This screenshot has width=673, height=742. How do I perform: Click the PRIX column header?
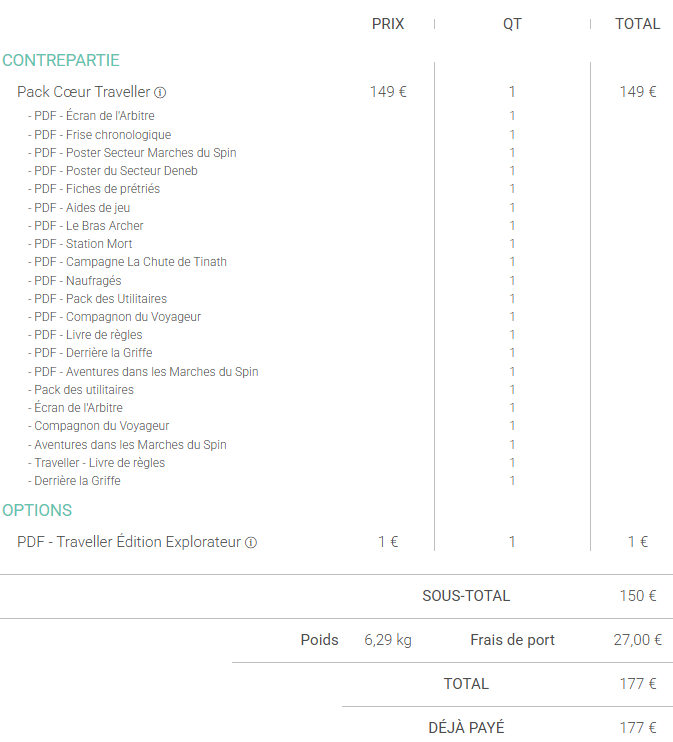click(x=388, y=24)
